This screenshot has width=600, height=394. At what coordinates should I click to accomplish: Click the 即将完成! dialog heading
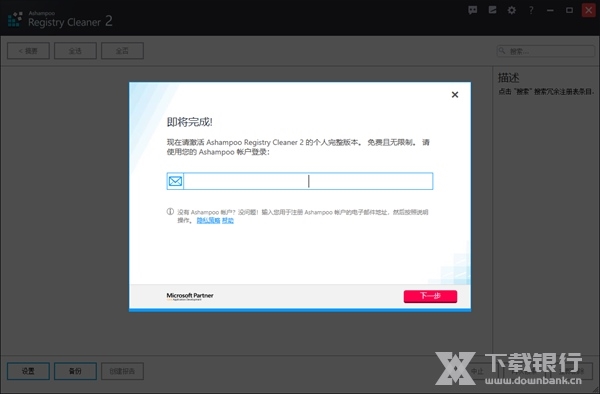189,122
